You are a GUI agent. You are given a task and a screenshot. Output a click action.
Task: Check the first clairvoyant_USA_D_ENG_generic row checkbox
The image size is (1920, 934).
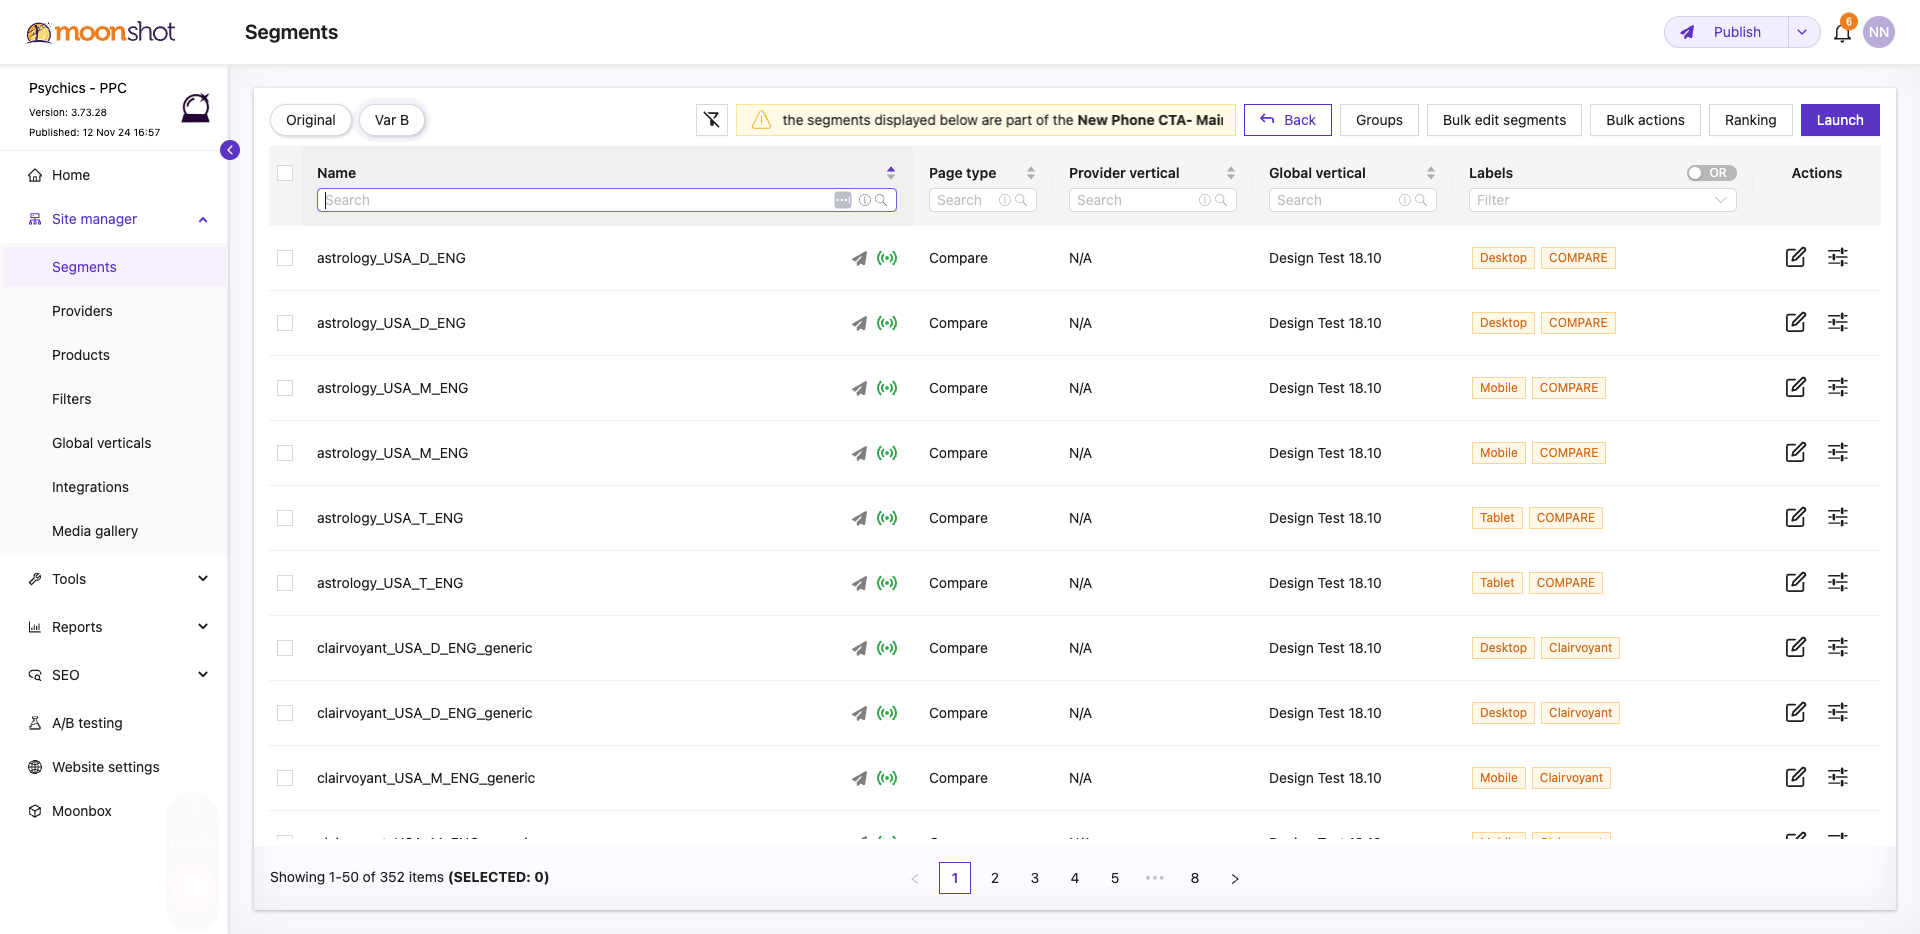pyautogui.click(x=285, y=648)
